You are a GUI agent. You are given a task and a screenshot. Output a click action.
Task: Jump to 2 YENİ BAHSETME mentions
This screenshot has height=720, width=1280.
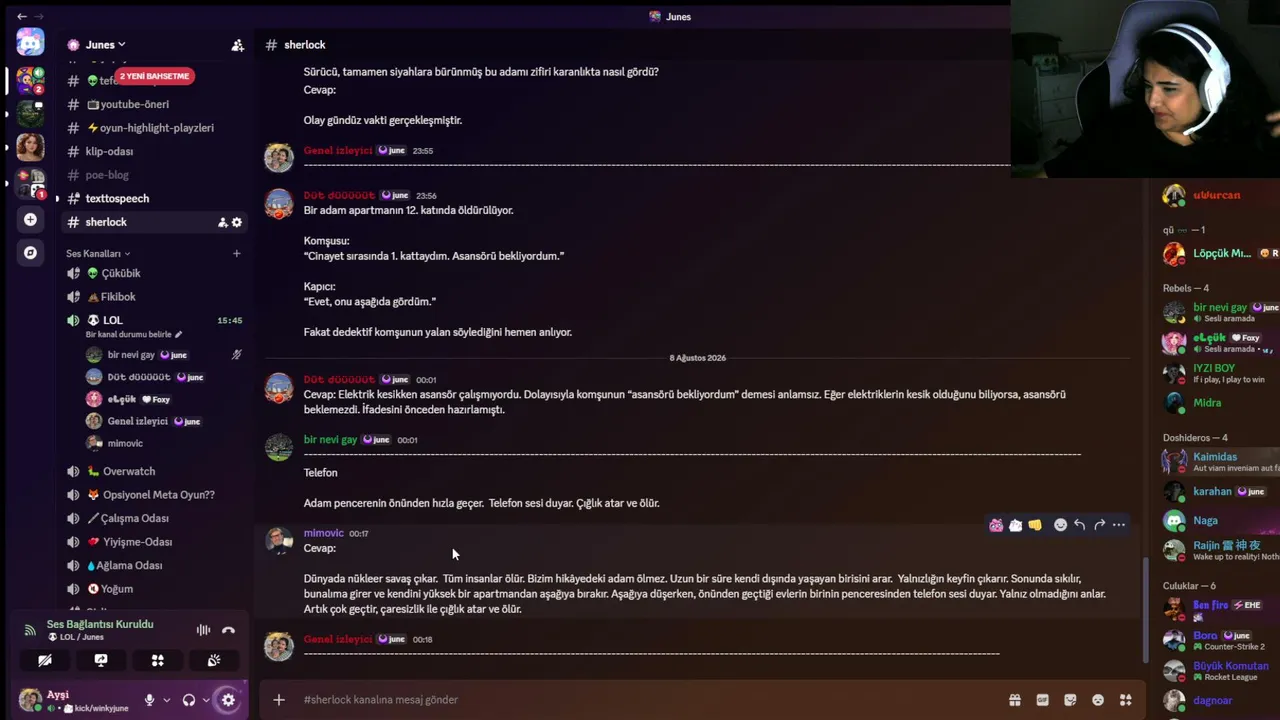(x=155, y=76)
